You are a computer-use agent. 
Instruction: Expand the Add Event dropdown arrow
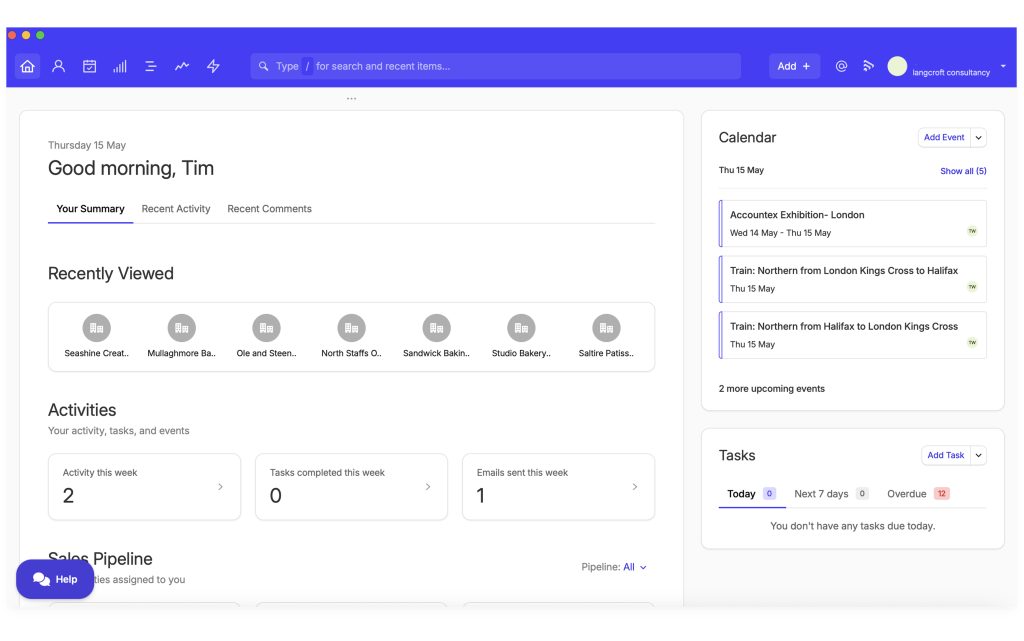[x=978, y=138]
